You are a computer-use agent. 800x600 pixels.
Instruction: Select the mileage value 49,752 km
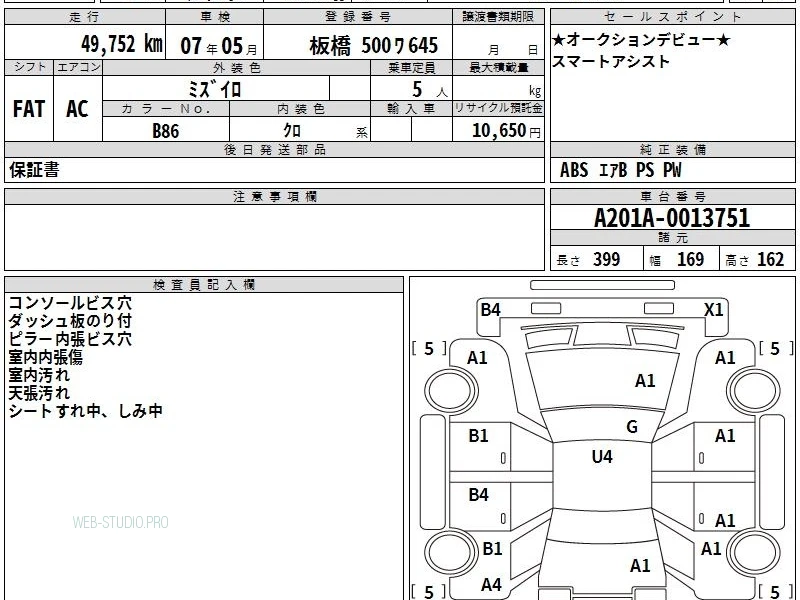point(121,44)
